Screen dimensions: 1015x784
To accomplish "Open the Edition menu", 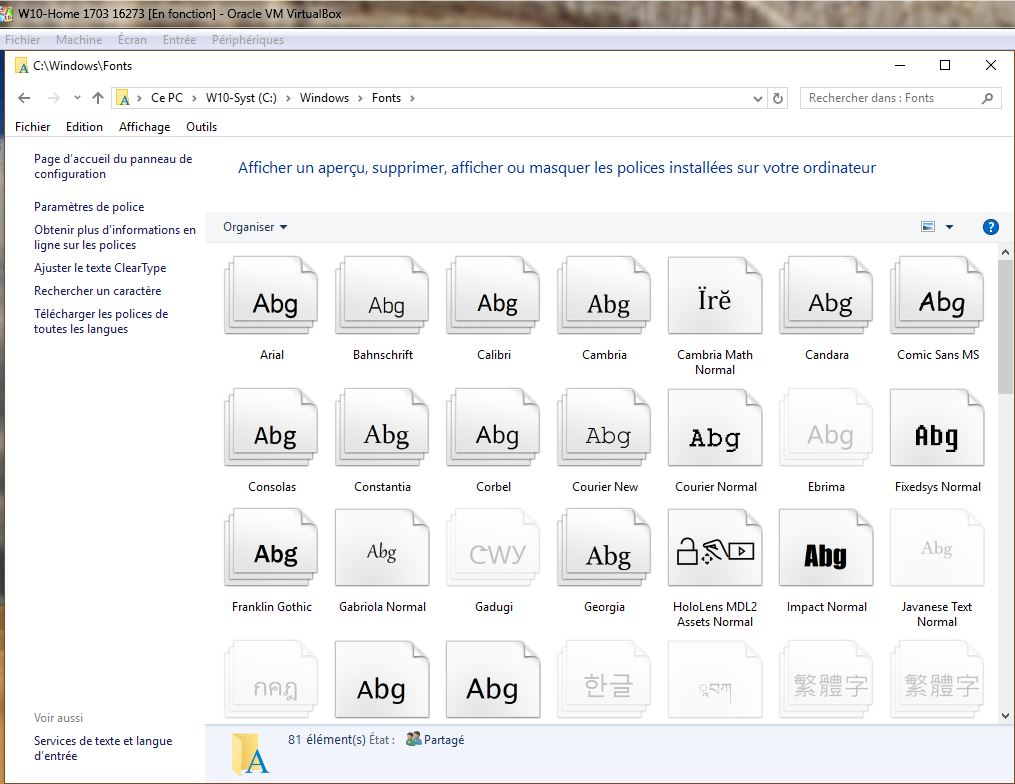I will click(84, 127).
